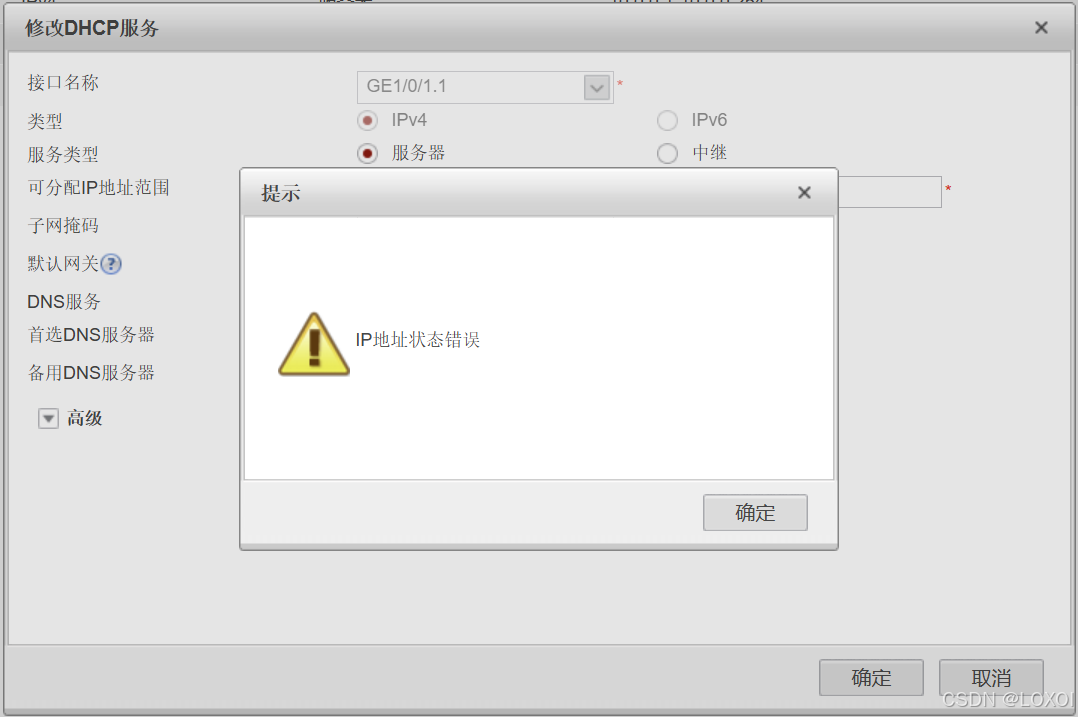Viewport: 1078px width, 717px height.
Task: Click the 高级 label text
Action: pos(85,418)
